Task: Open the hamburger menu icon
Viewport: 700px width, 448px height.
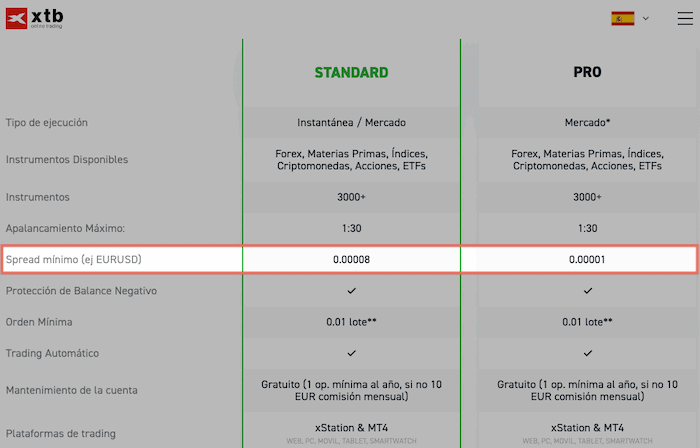Action: (685, 18)
